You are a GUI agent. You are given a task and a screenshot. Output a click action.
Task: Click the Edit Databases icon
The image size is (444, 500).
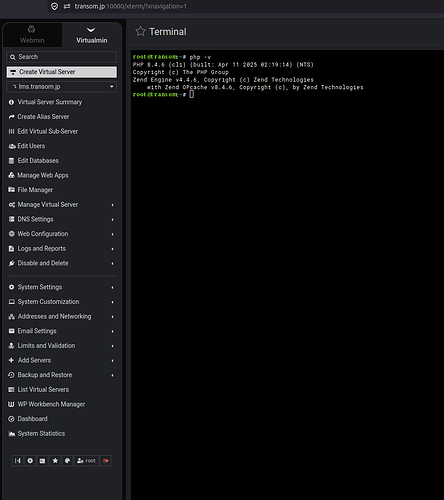(11, 161)
